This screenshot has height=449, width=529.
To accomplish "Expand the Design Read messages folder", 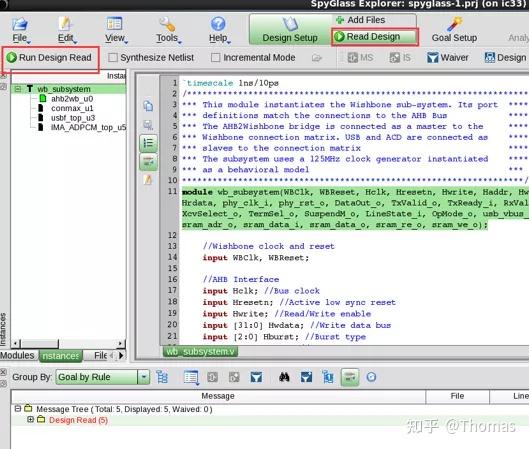I will click(x=30, y=419).
